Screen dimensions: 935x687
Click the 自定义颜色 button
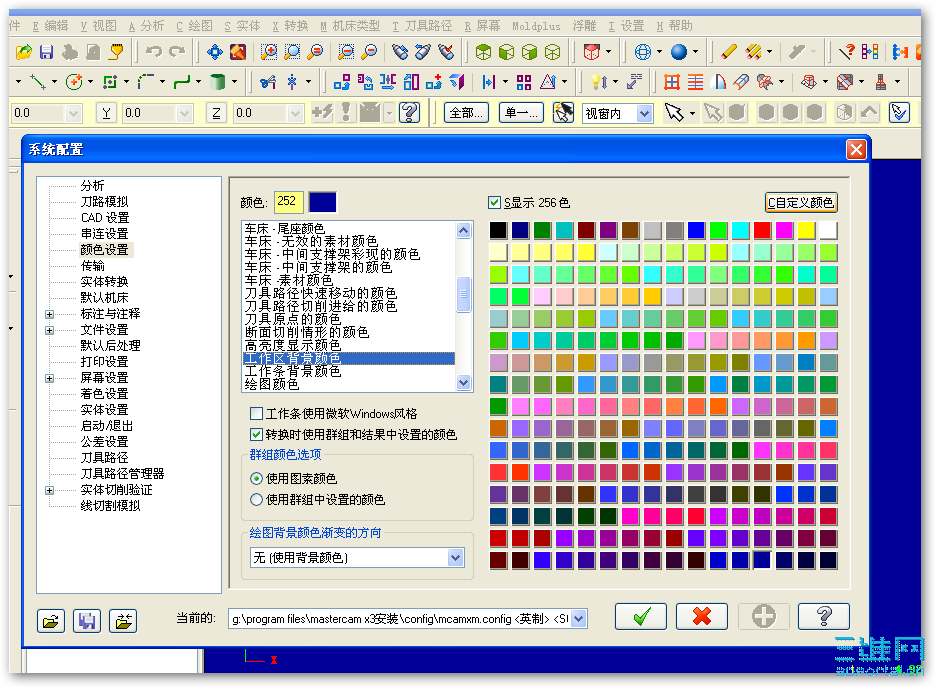coord(801,203)
